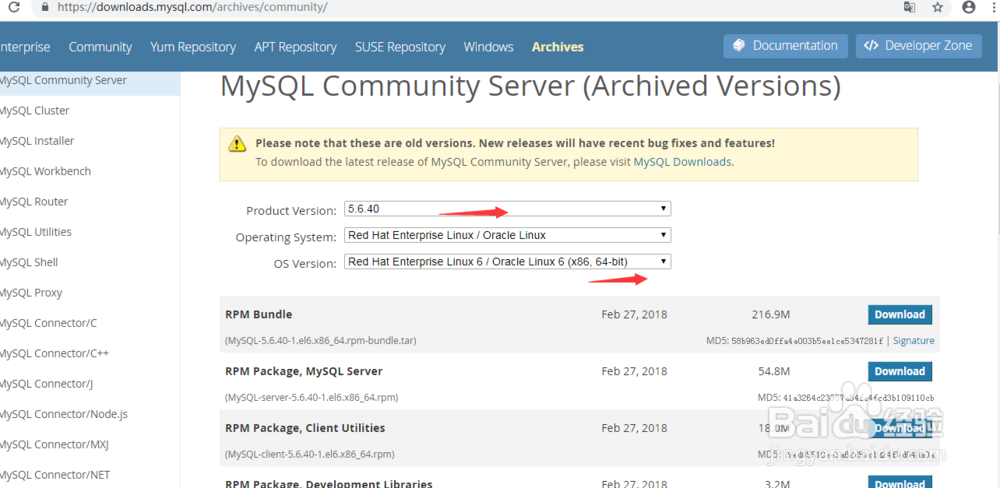Open MySQL Connector/MXJ in sidebar

[54, 445]
